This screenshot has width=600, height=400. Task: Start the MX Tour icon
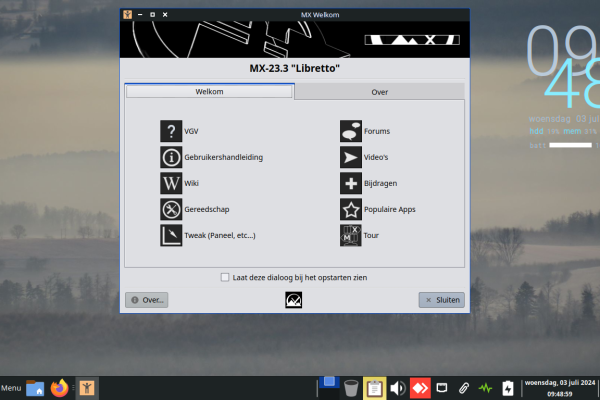350,235
